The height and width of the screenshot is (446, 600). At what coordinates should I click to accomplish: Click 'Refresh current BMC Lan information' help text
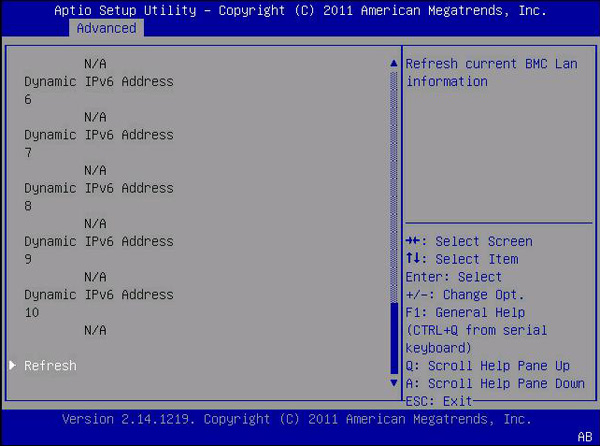(x=492, y=72)
